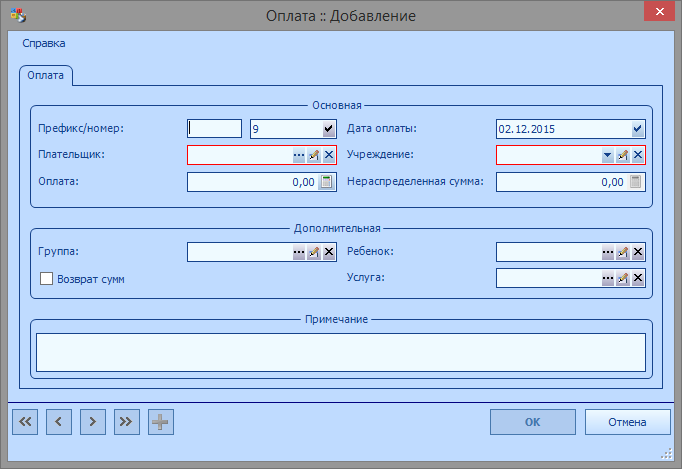
Task: Cancel with the Отмена button
Action: [x=627, y=422]
